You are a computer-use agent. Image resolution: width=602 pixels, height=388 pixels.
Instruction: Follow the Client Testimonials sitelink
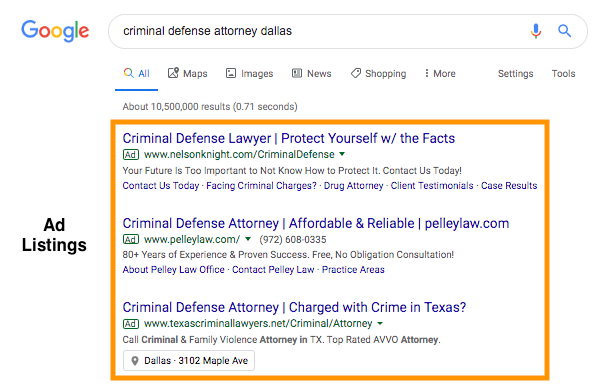coord(432,186)
